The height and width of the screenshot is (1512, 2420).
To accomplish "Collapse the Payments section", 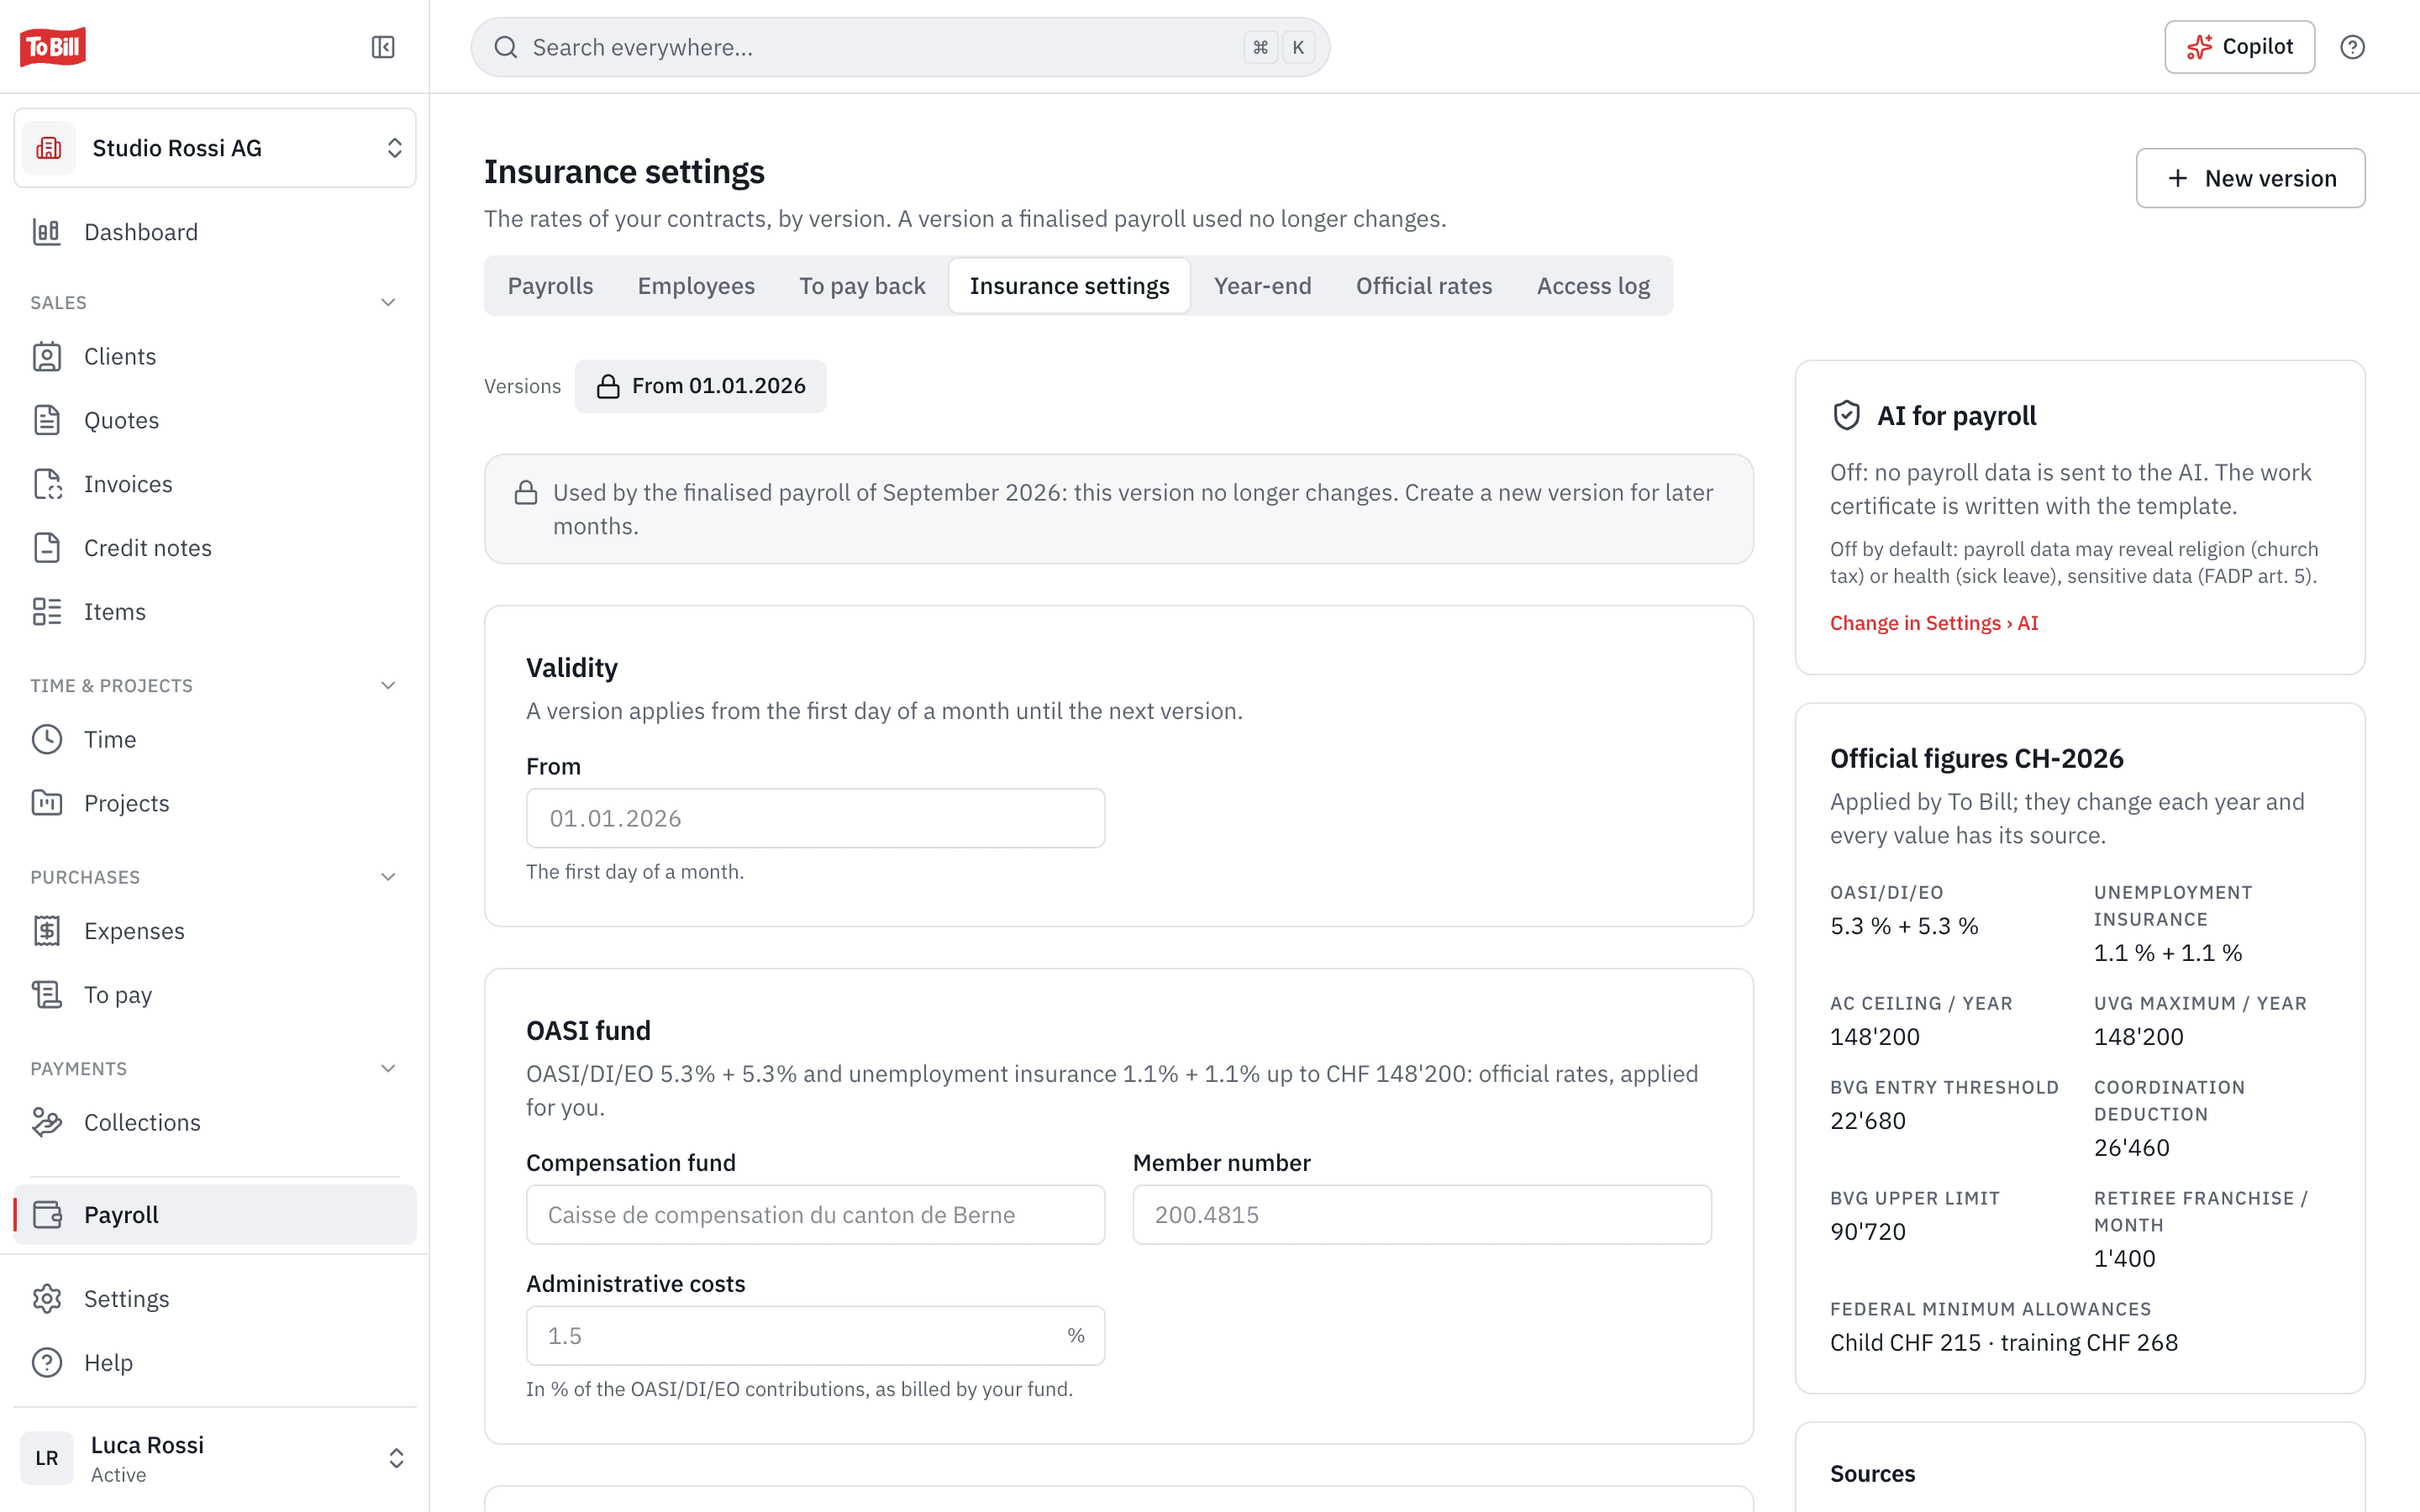I will tap(388, 1069).
